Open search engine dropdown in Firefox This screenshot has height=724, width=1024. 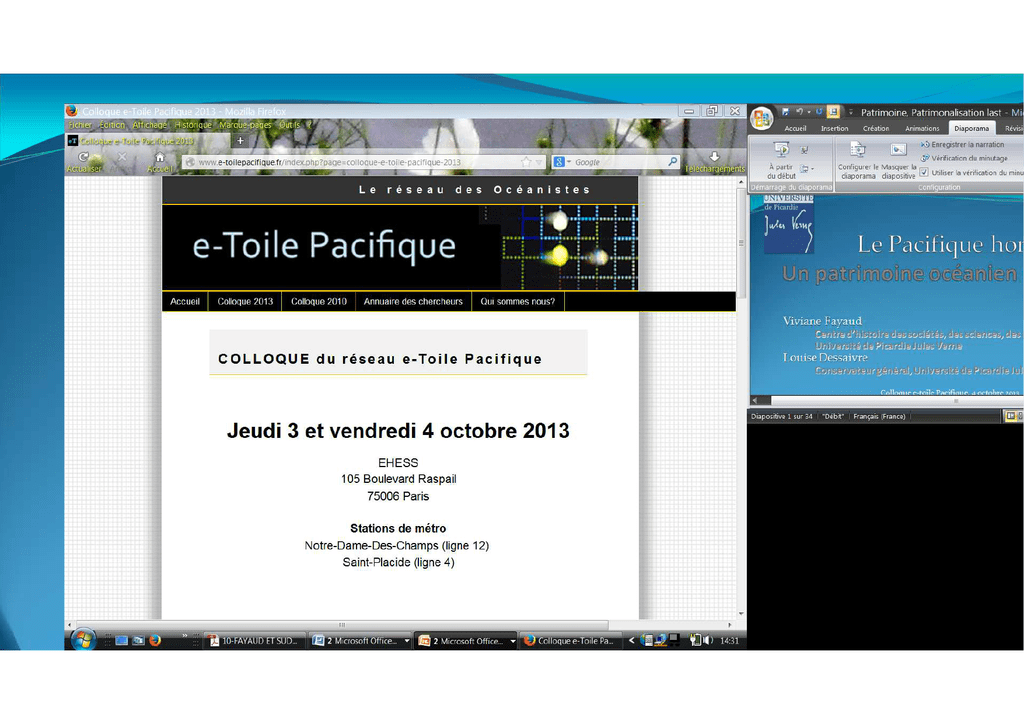pyautogui.click(x=564, y=162)
